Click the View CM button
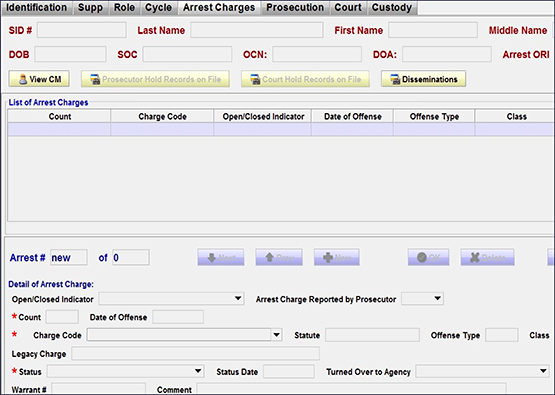555x395 pixels. coord(39,79)
